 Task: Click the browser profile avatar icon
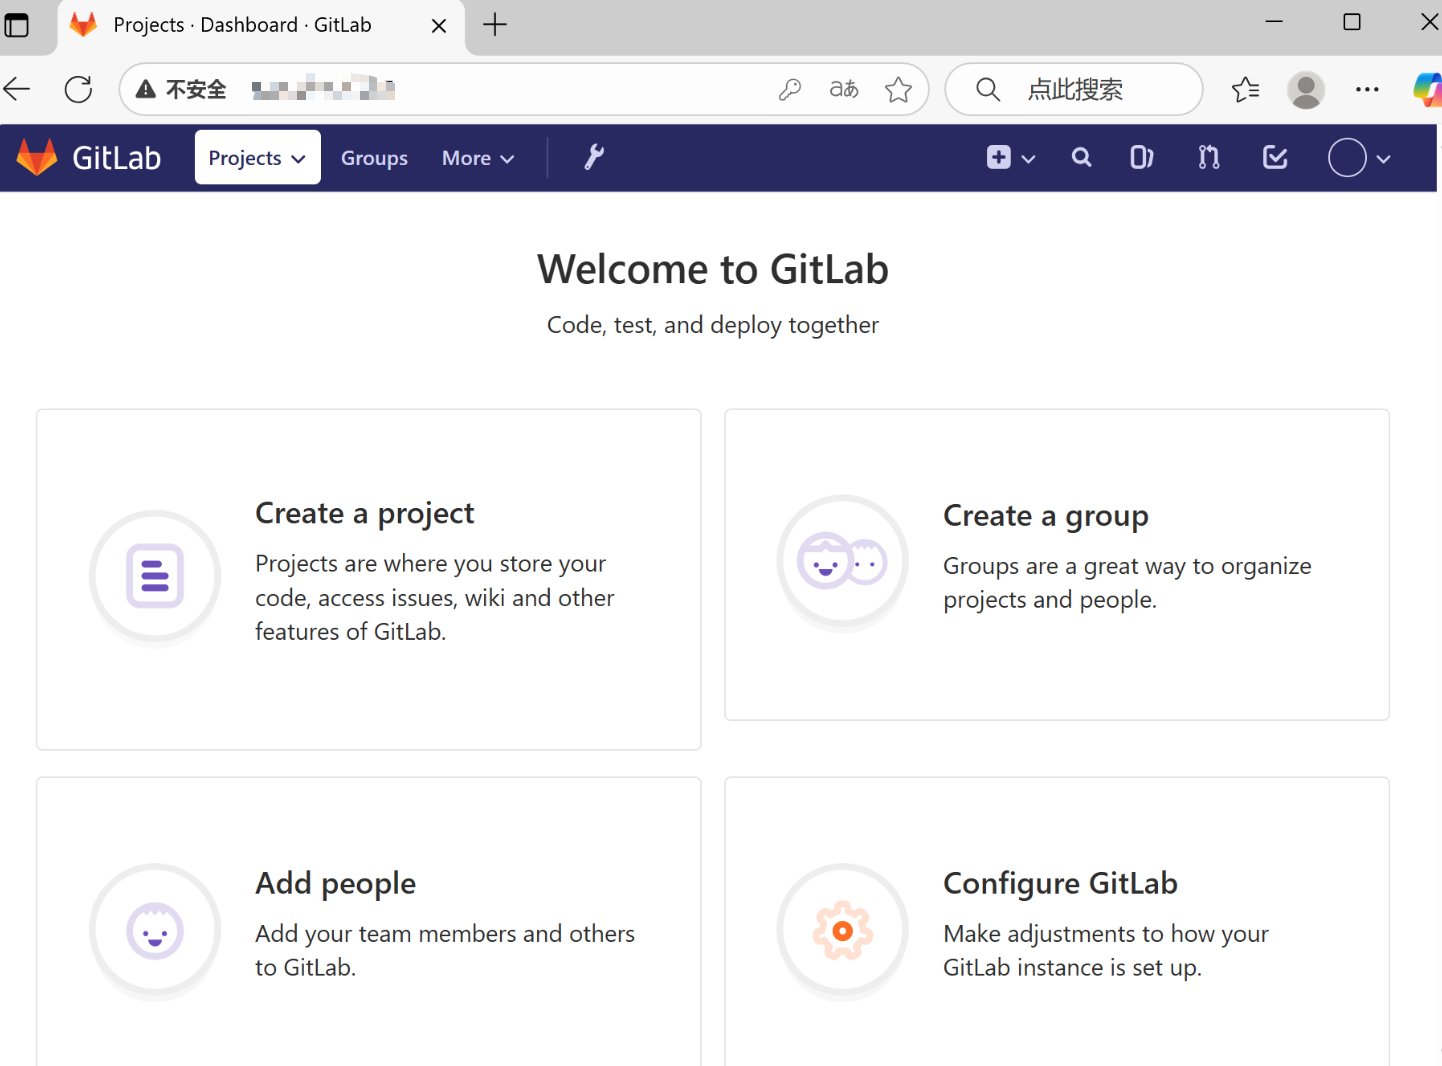(x=1306, y=89)
